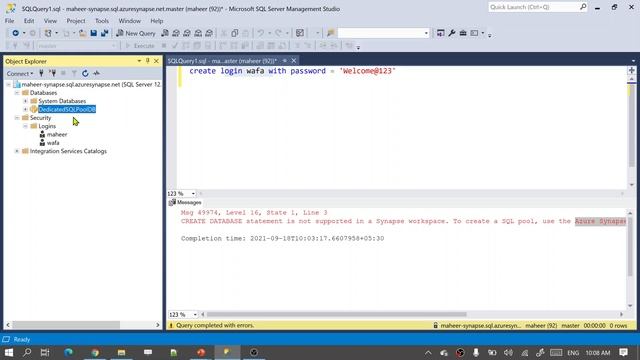The image size is (640, 360).
Task: Open the Messages pane 123 % zoom dropdown
Action: click(195, 315)
